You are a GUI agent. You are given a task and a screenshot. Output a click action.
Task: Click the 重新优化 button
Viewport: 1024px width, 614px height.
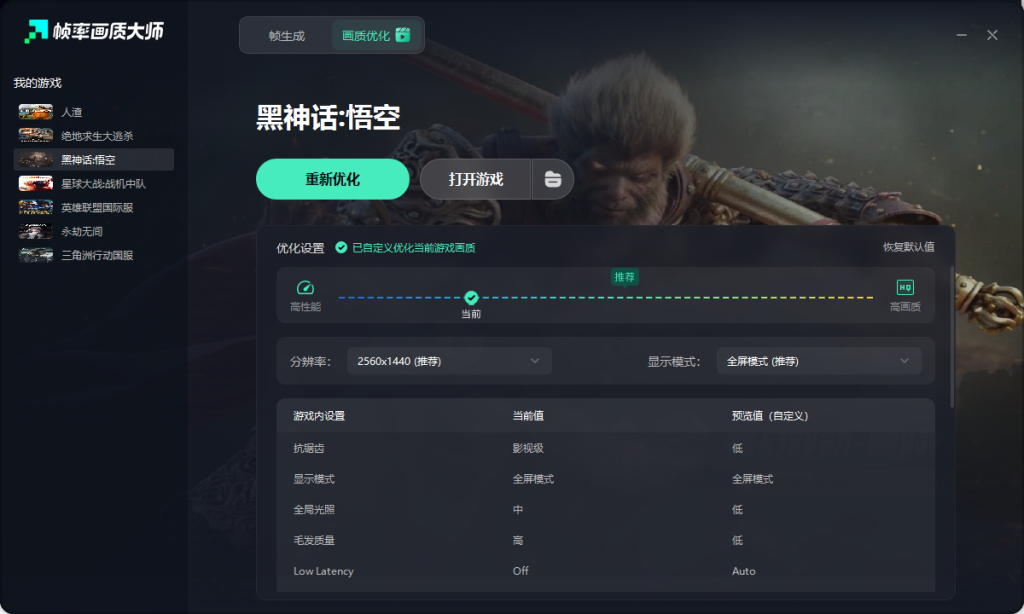point(332,179)
